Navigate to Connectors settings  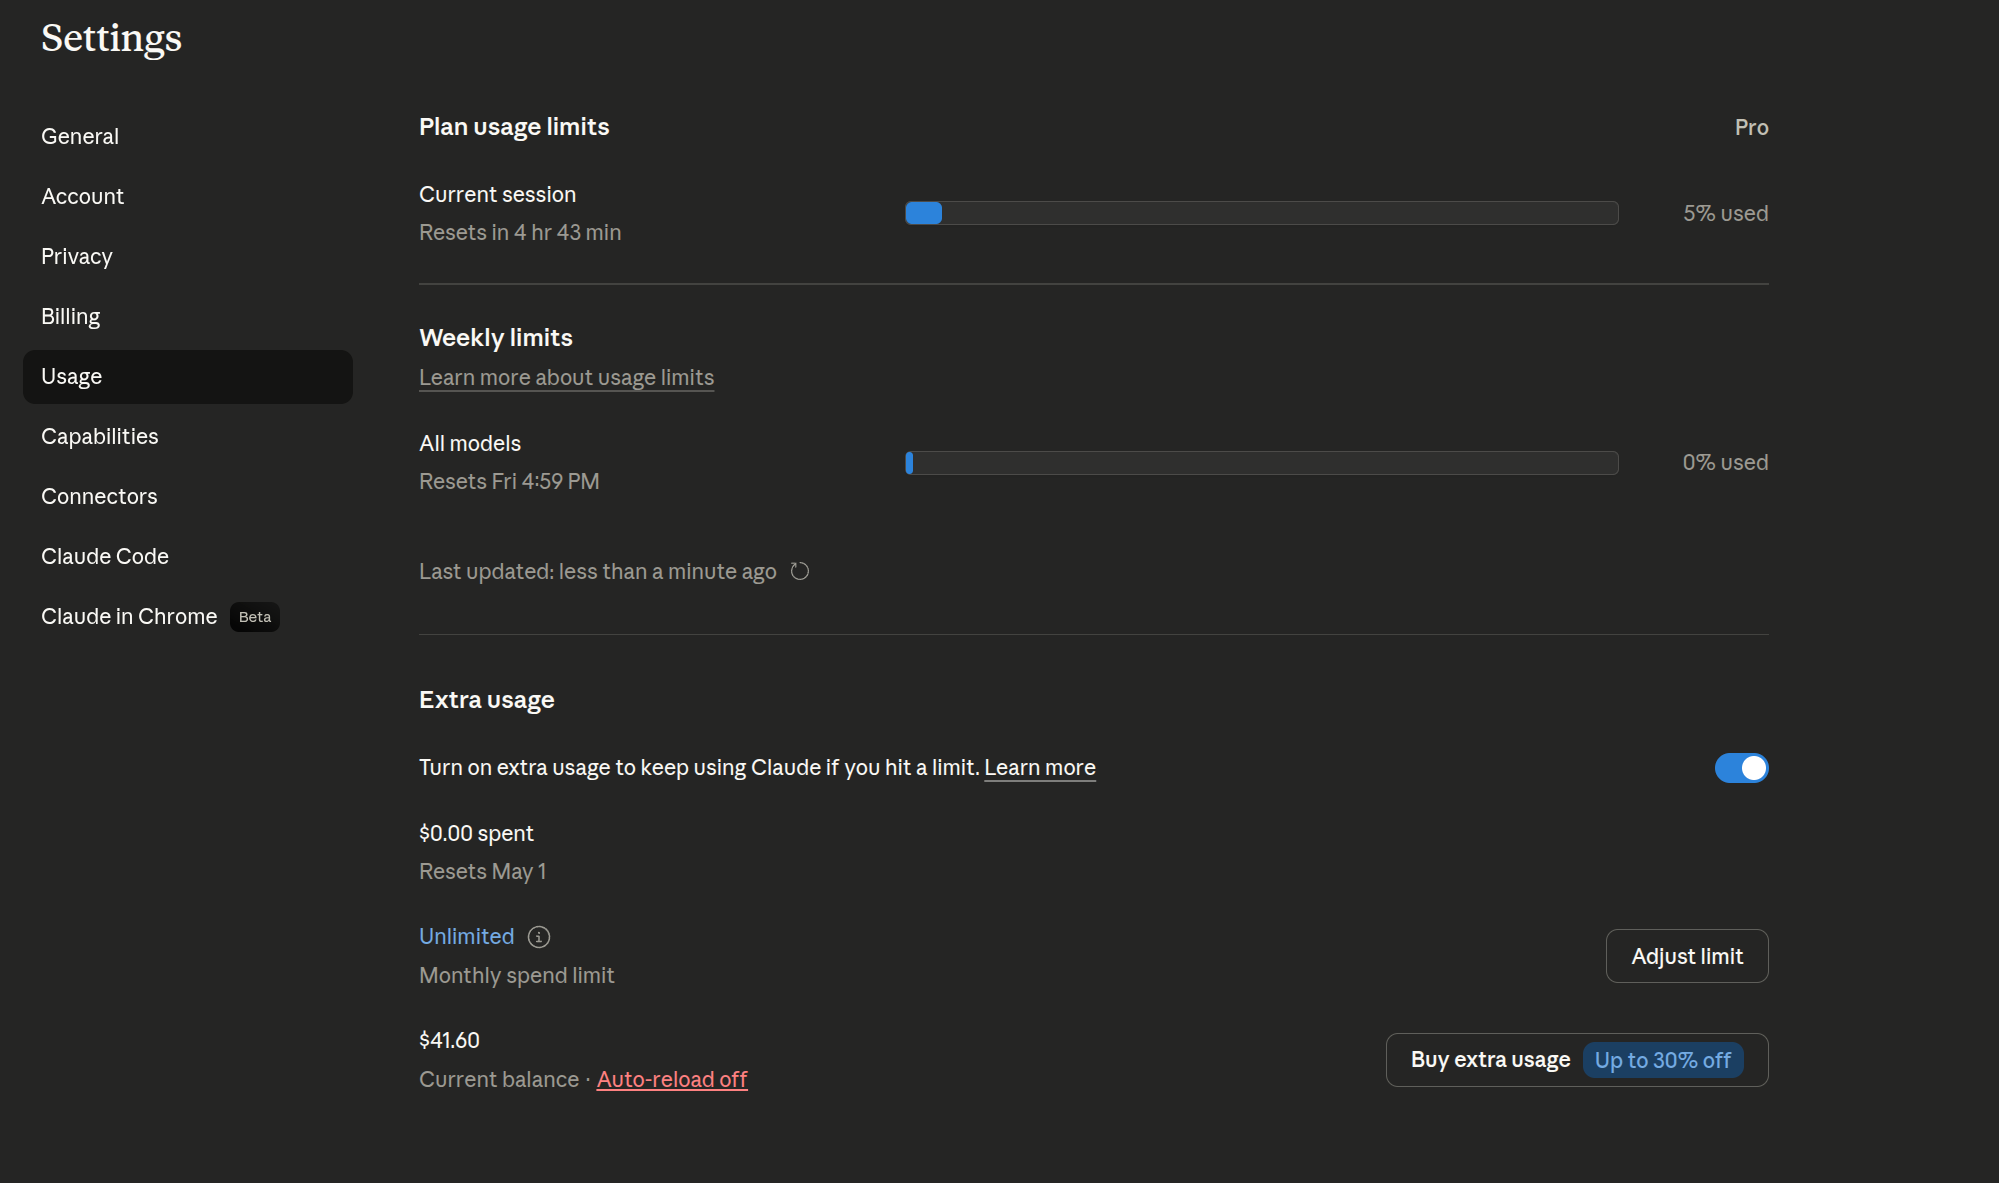click(99, 496)
